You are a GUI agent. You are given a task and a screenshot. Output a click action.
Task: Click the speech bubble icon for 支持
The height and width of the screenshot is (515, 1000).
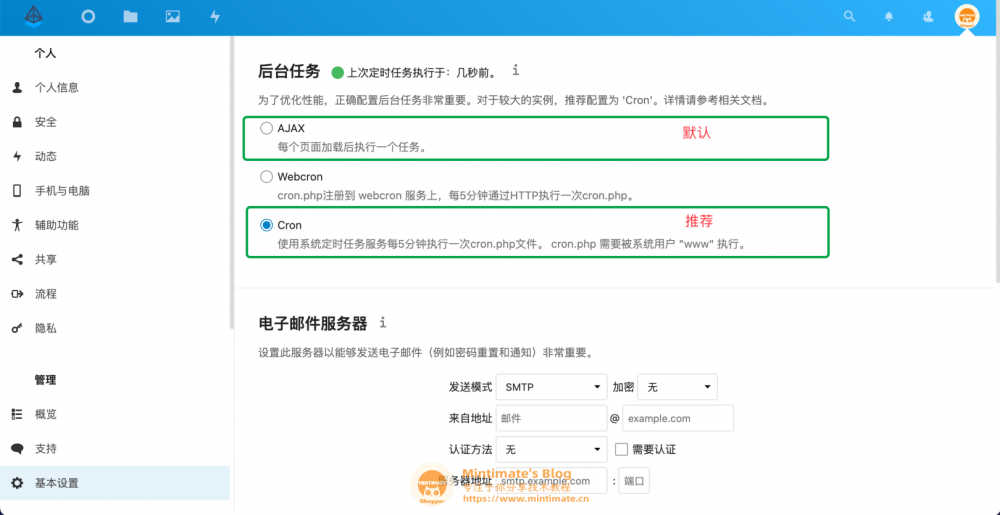click(17, 449)
